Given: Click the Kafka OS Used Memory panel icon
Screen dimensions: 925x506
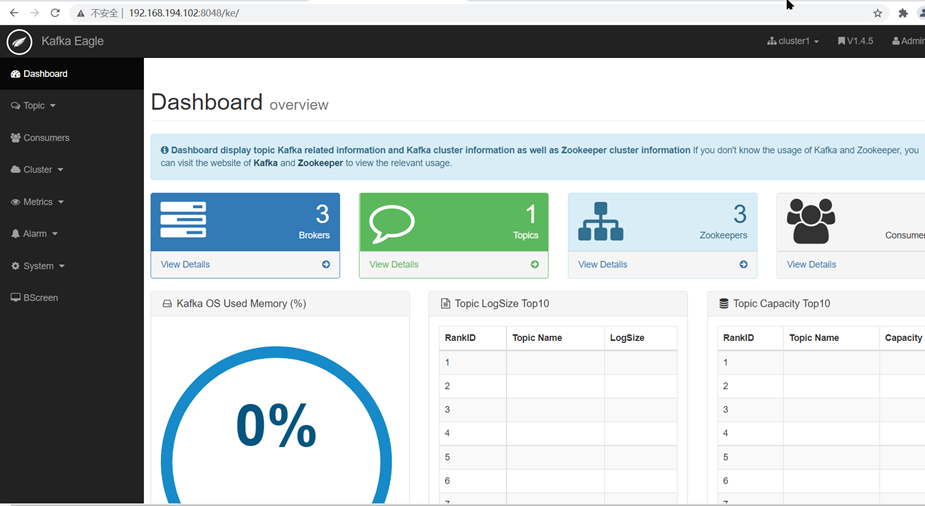Looking at the screenshot, I should click(x=167, y=304).
